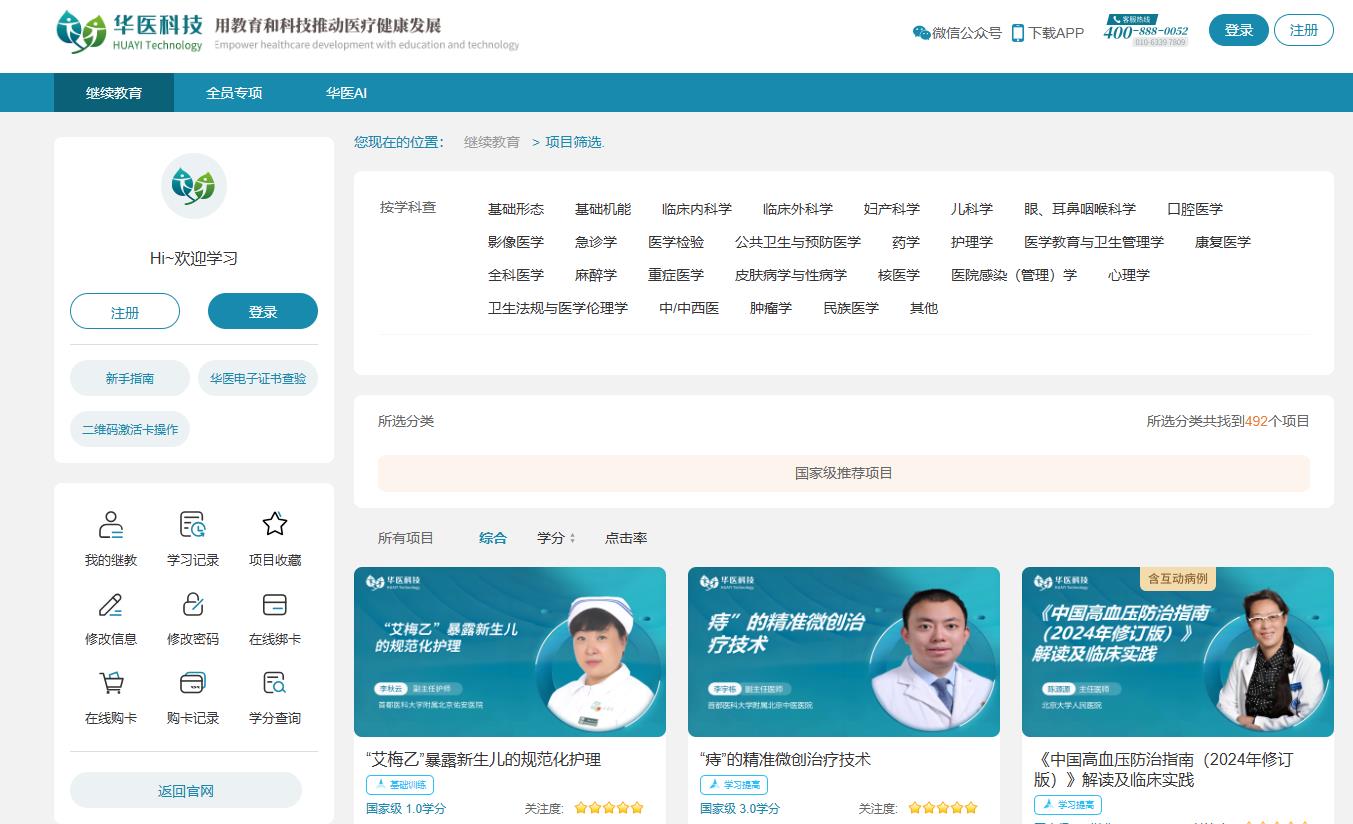Toggle the 学分 sort order arrow
Viewport: 1353px width, 824px height.
(x=572, y=538)
